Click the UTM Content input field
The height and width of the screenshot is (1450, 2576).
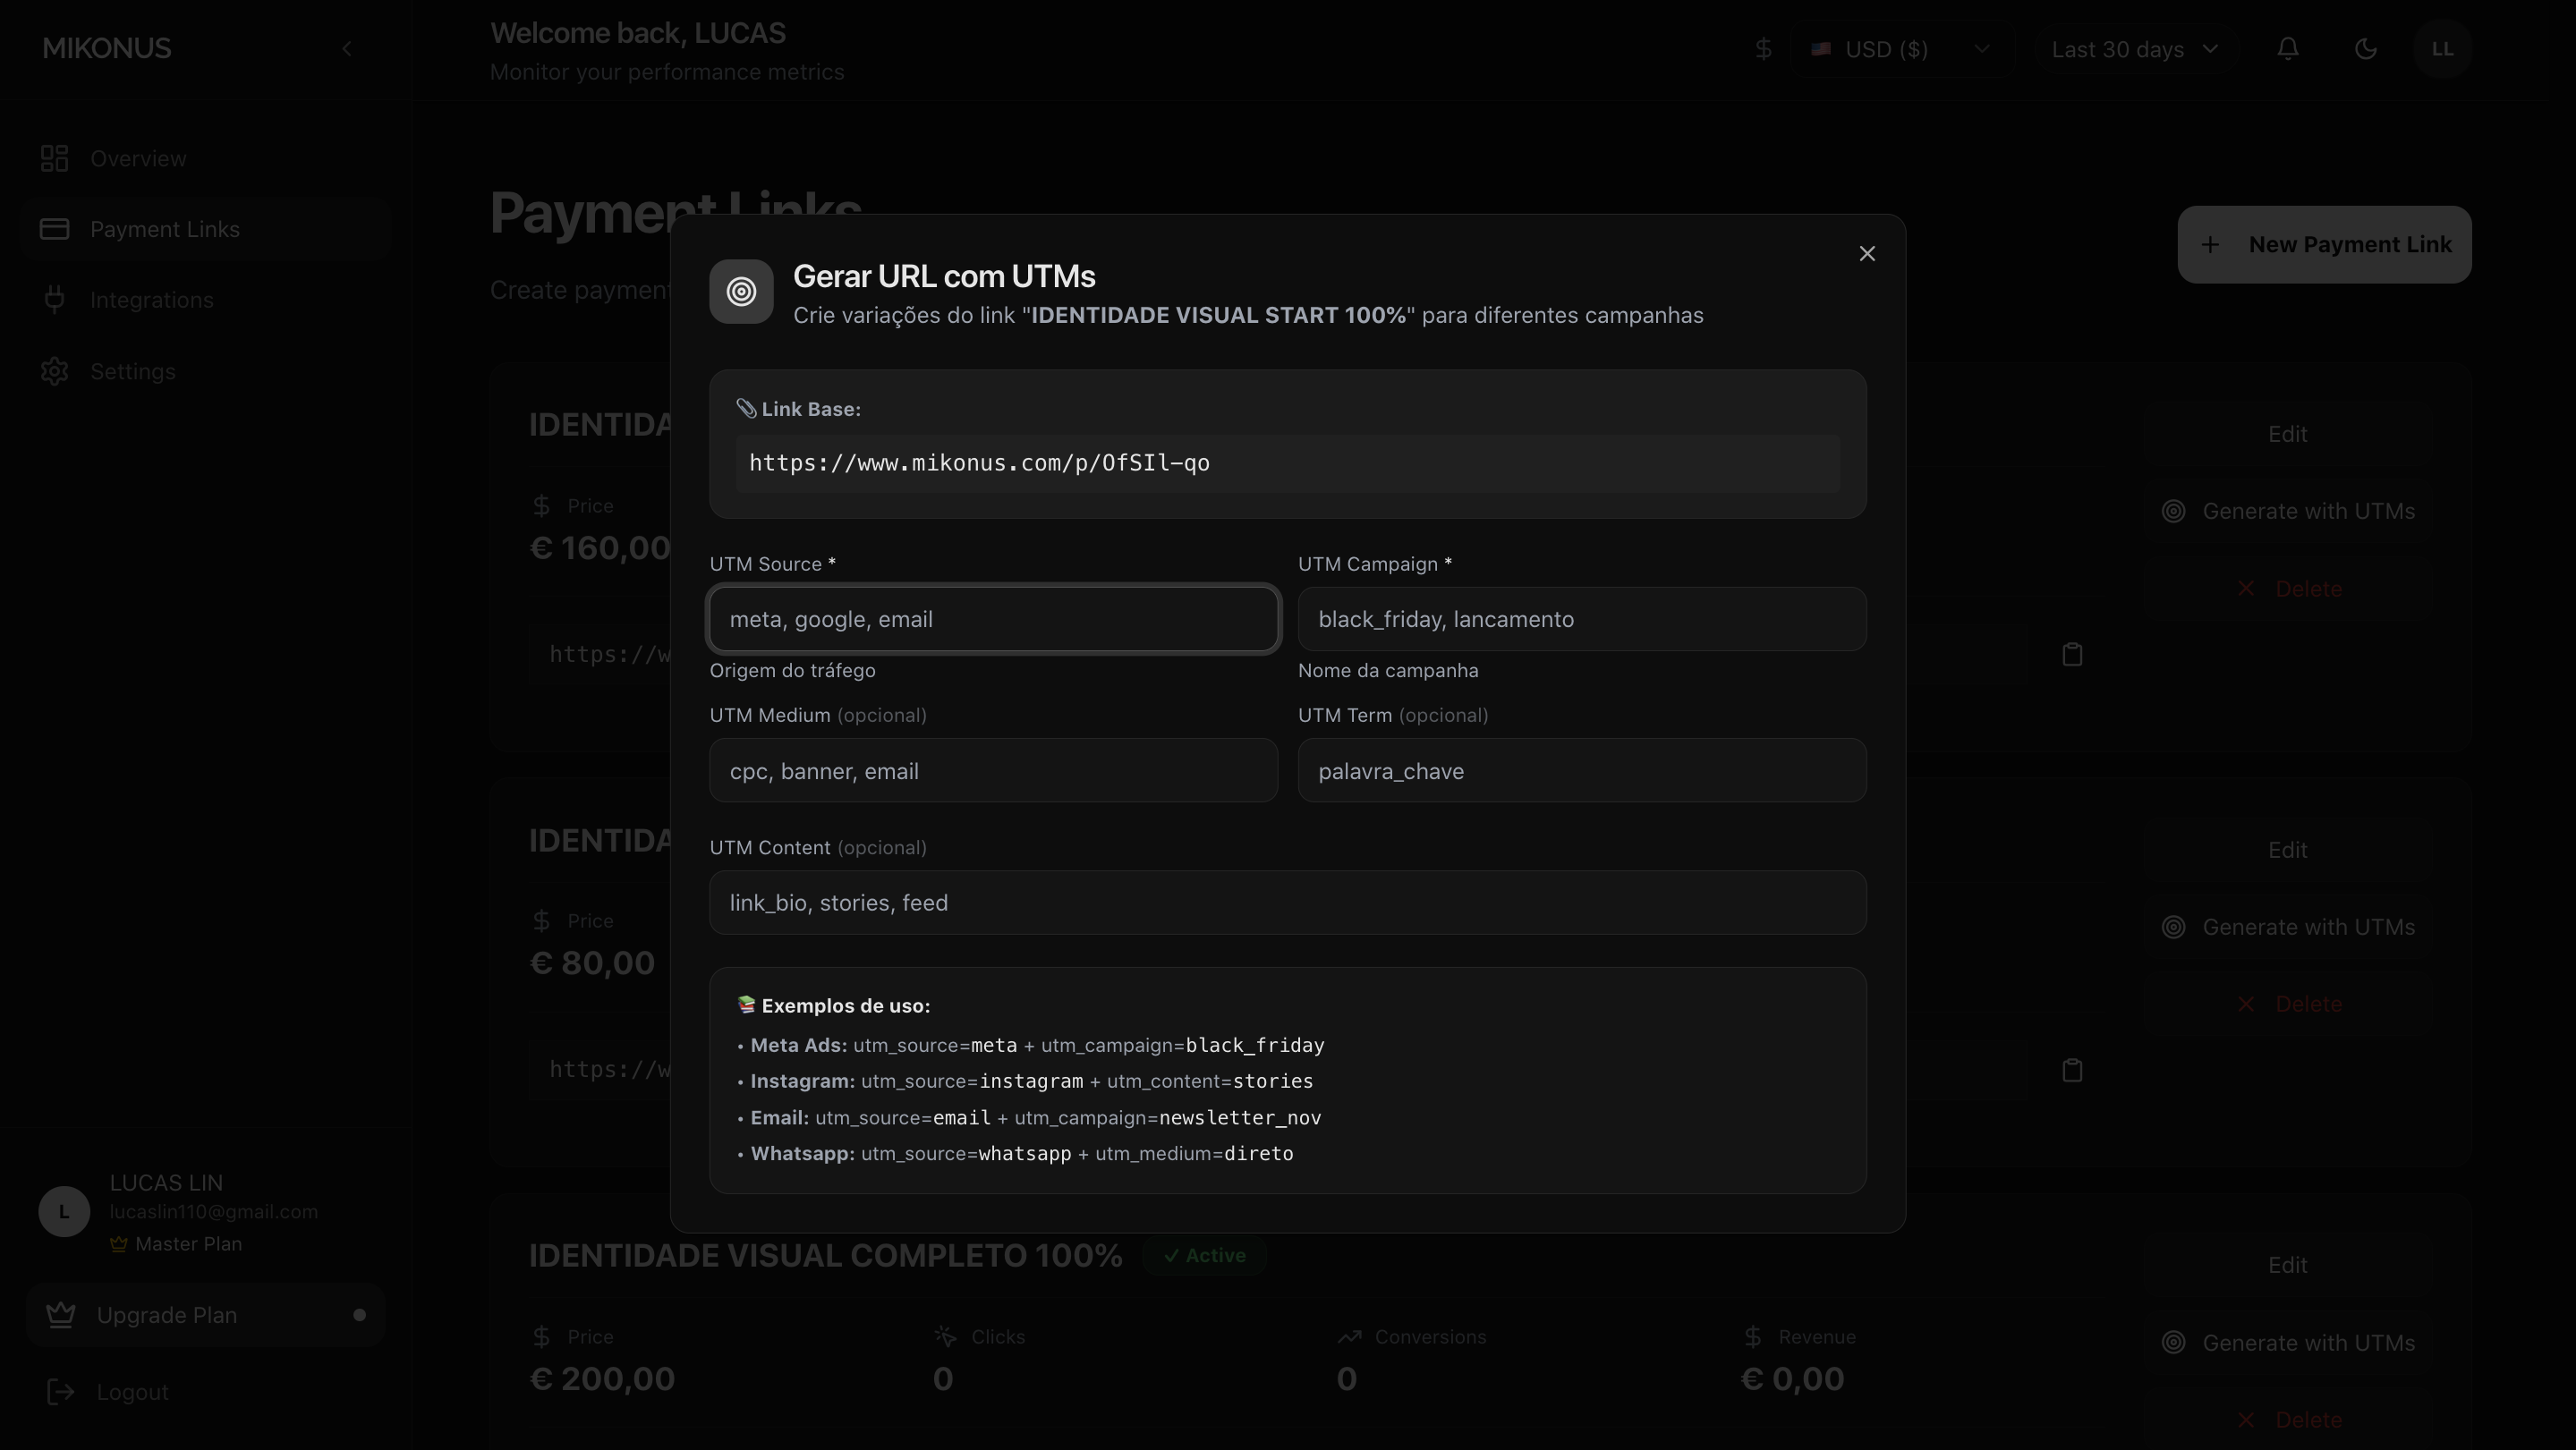[1287, 903]
